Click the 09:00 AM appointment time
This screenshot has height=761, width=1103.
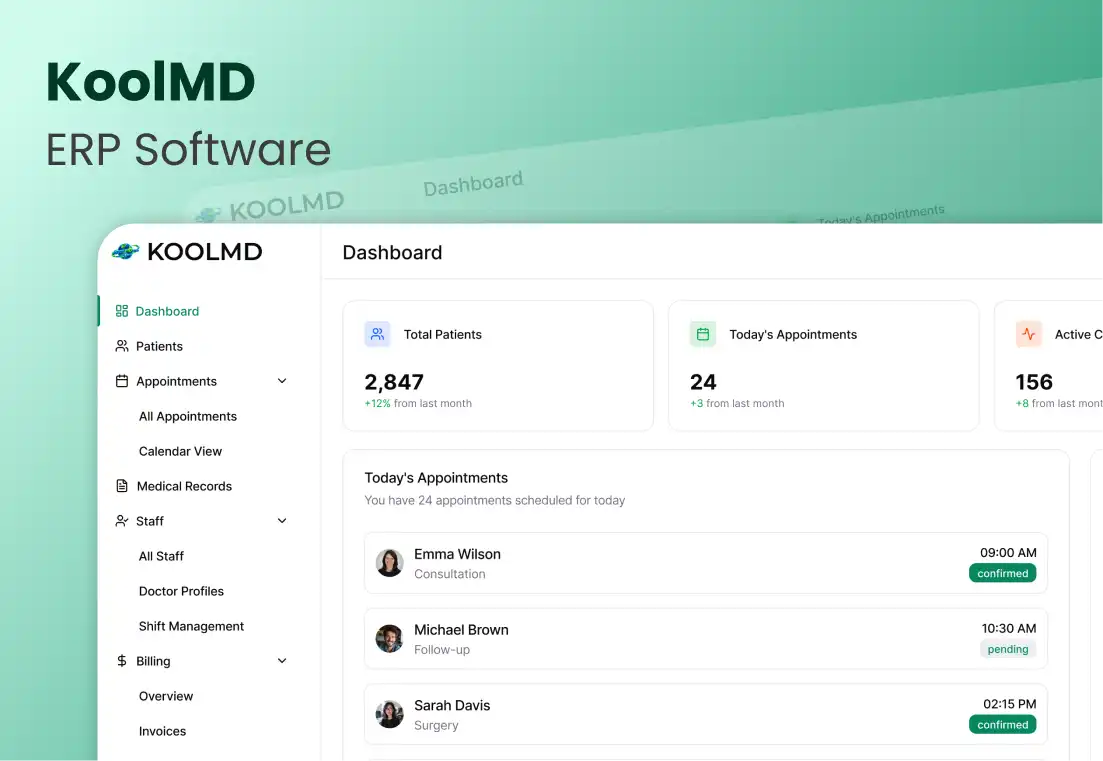pyautogui.click(x=1008, y=553)
